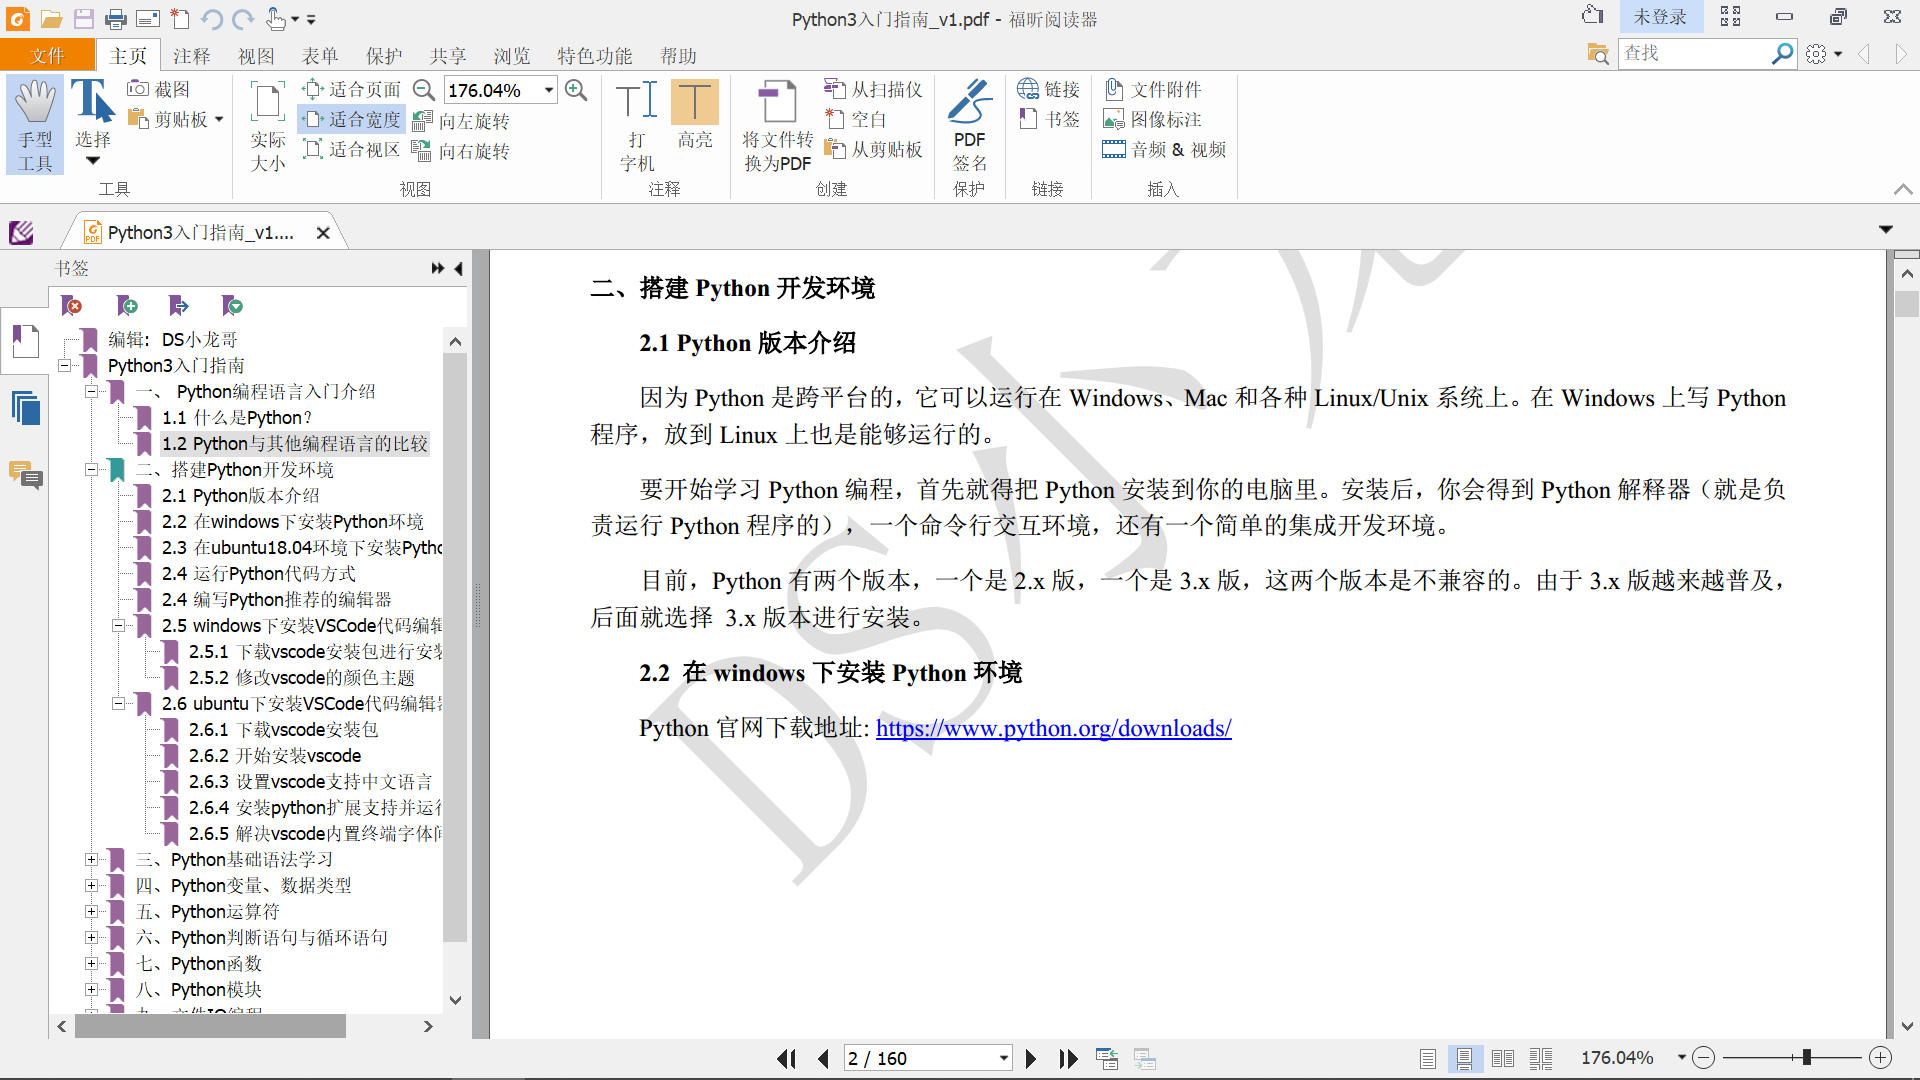The width and height of the screenshot is (1920, 1080).
Task: Click Rotate Left (向左旋转)
Action: tap(462, 121)
